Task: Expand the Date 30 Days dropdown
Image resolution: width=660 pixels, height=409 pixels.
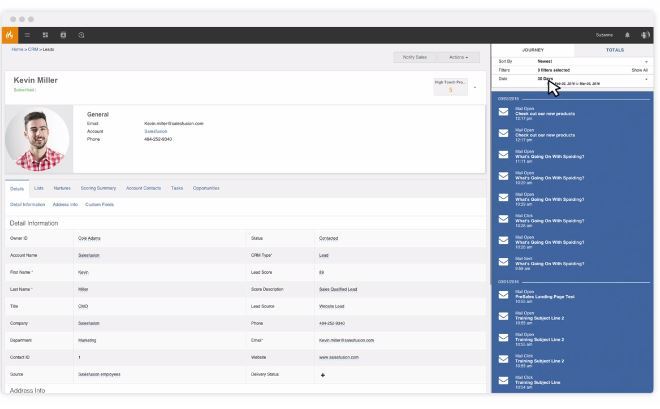Action: click(646, 78)
